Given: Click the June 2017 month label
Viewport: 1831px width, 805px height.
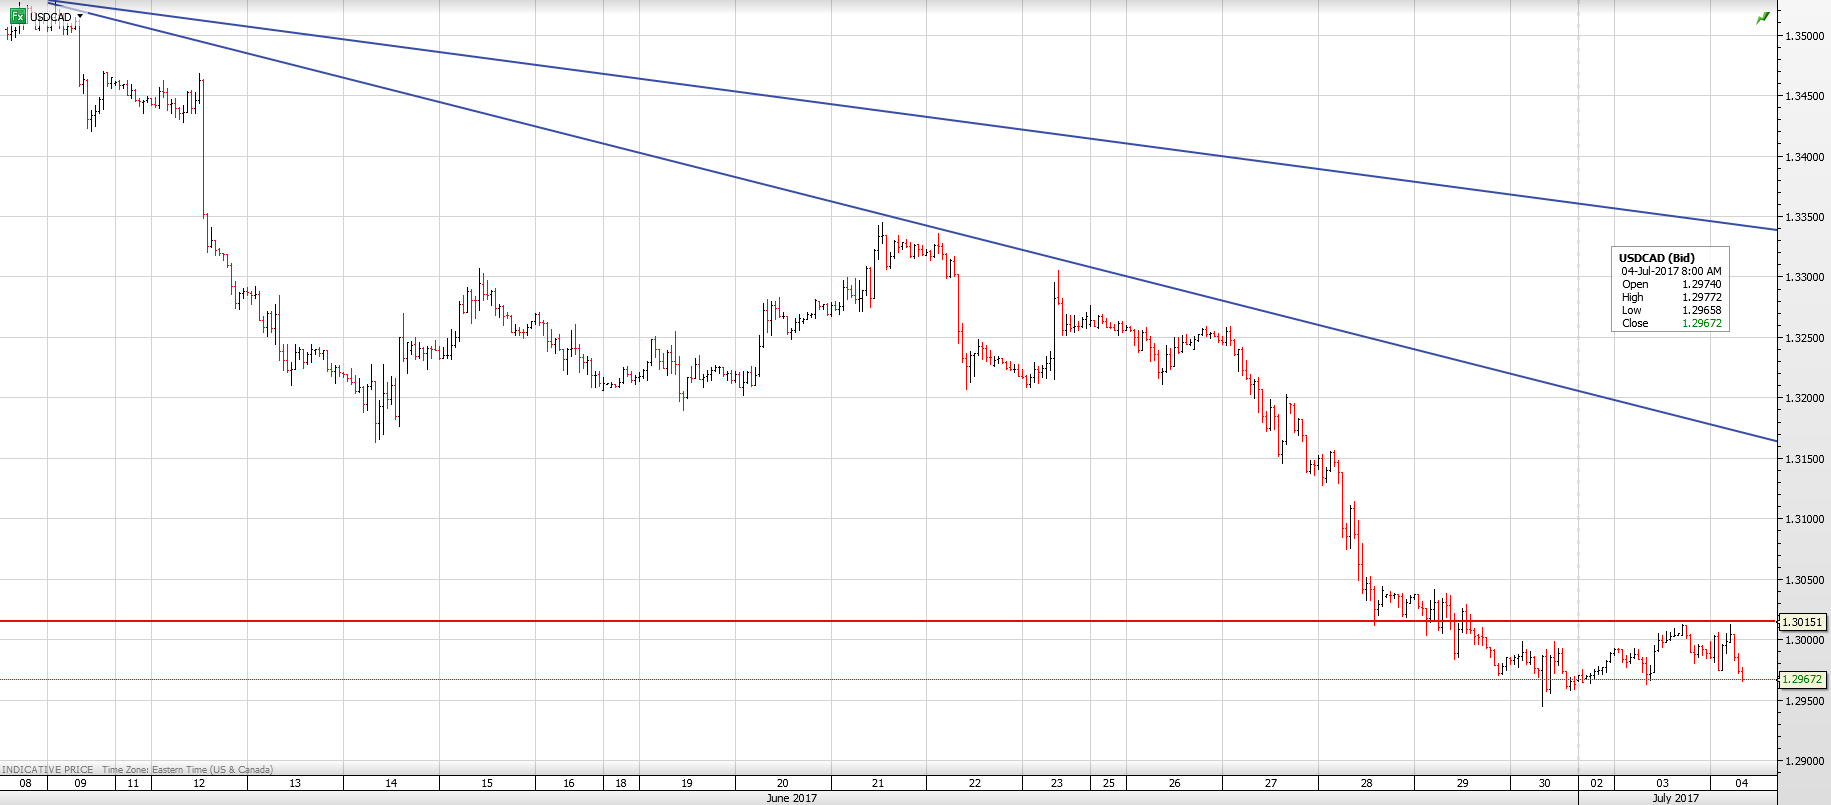Looking at the screenshot, I should click(x=791, y=798).
